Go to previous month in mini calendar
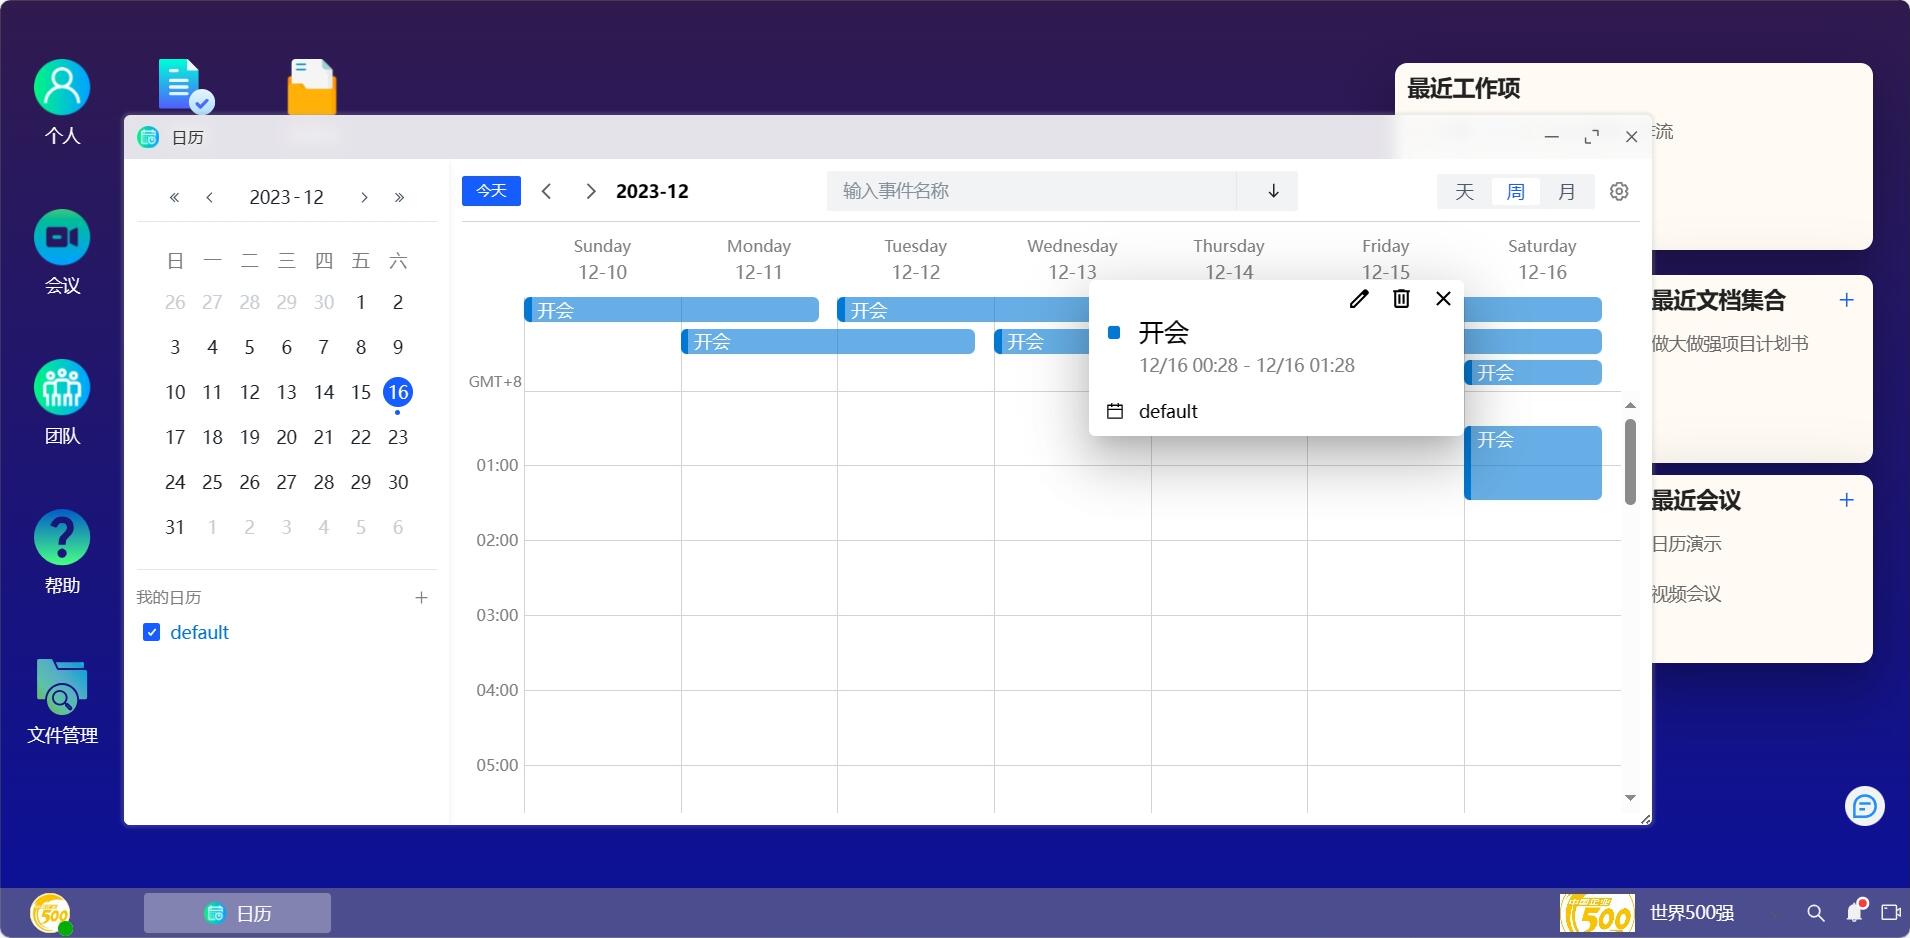1910x938 pixels. pos(209,198)
